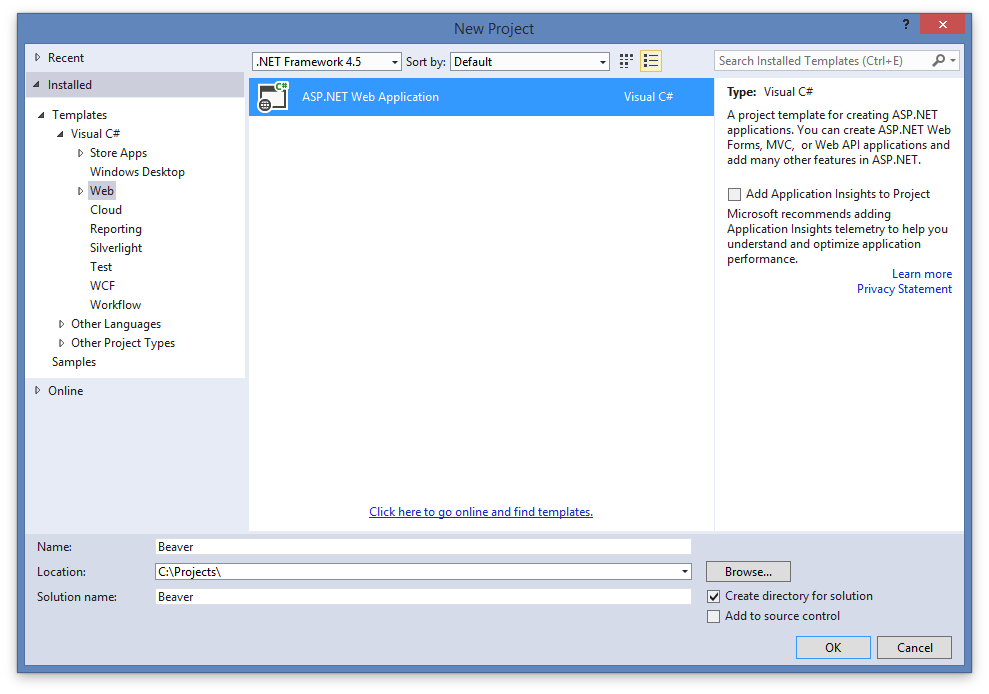Open the Privacy Statement link
This screenshot has width=989, height=694.
pyautogui.click(x=904, y=289)
